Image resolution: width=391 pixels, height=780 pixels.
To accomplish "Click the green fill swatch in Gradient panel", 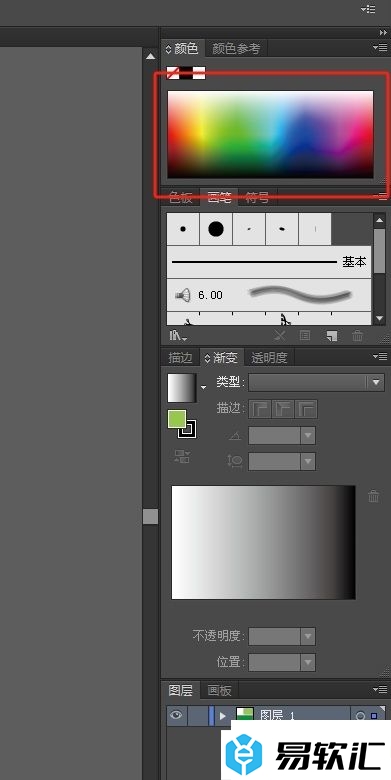I will pos(177,419).
